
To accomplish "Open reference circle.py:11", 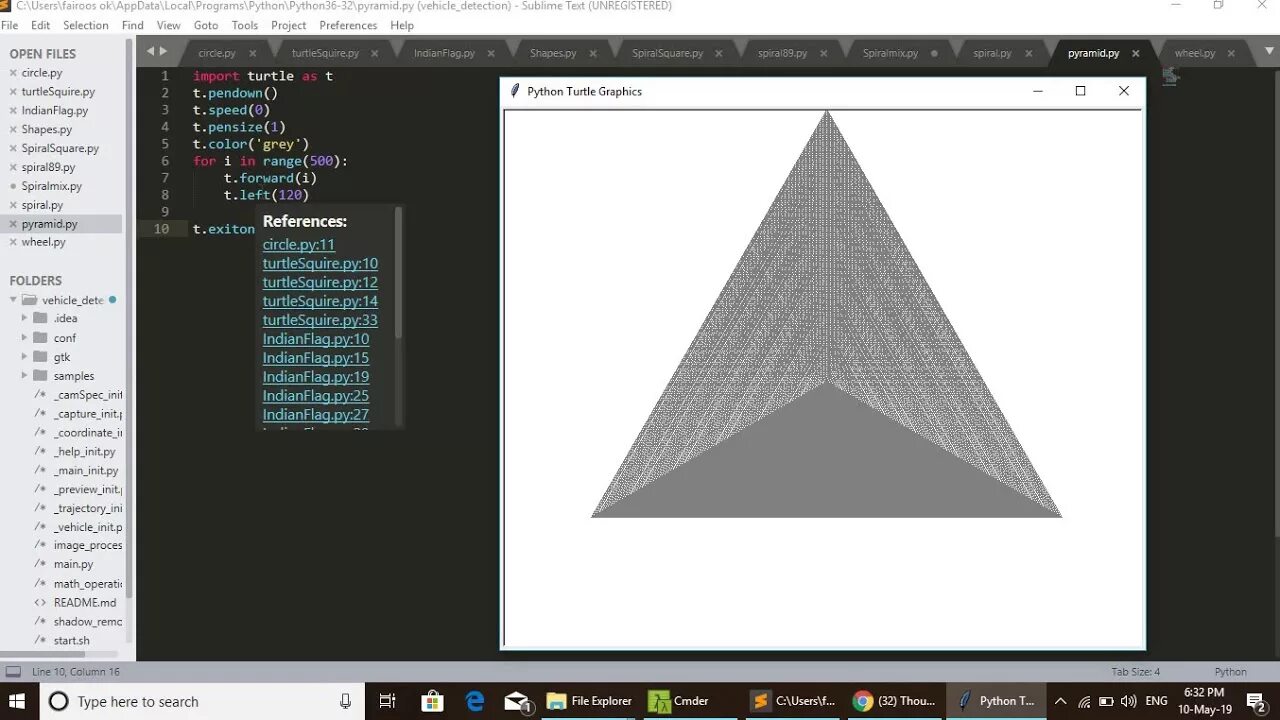I will click(299, 245).
